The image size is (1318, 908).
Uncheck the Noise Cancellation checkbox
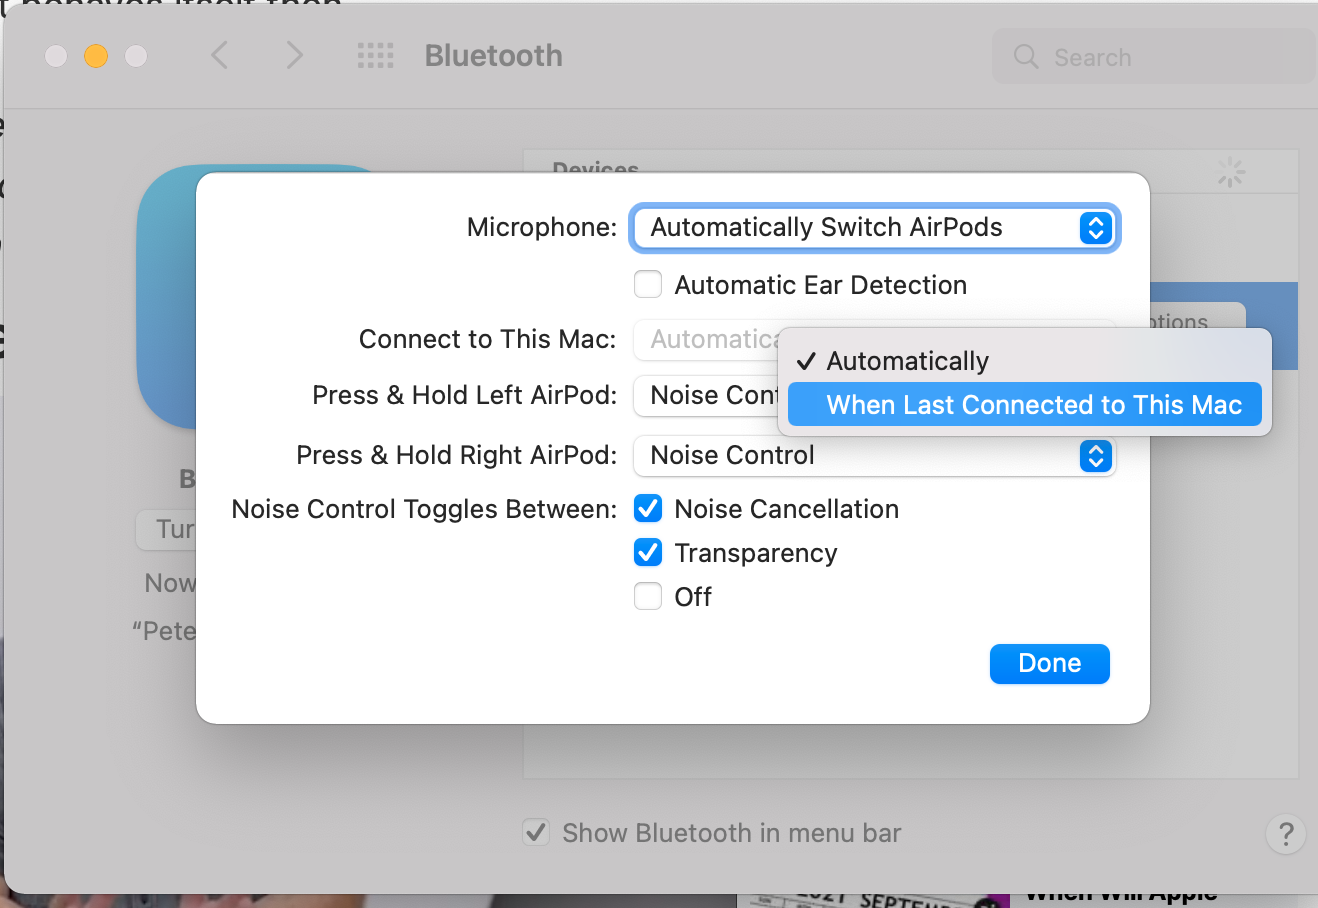pyautogui.click(x=648, y=509)
